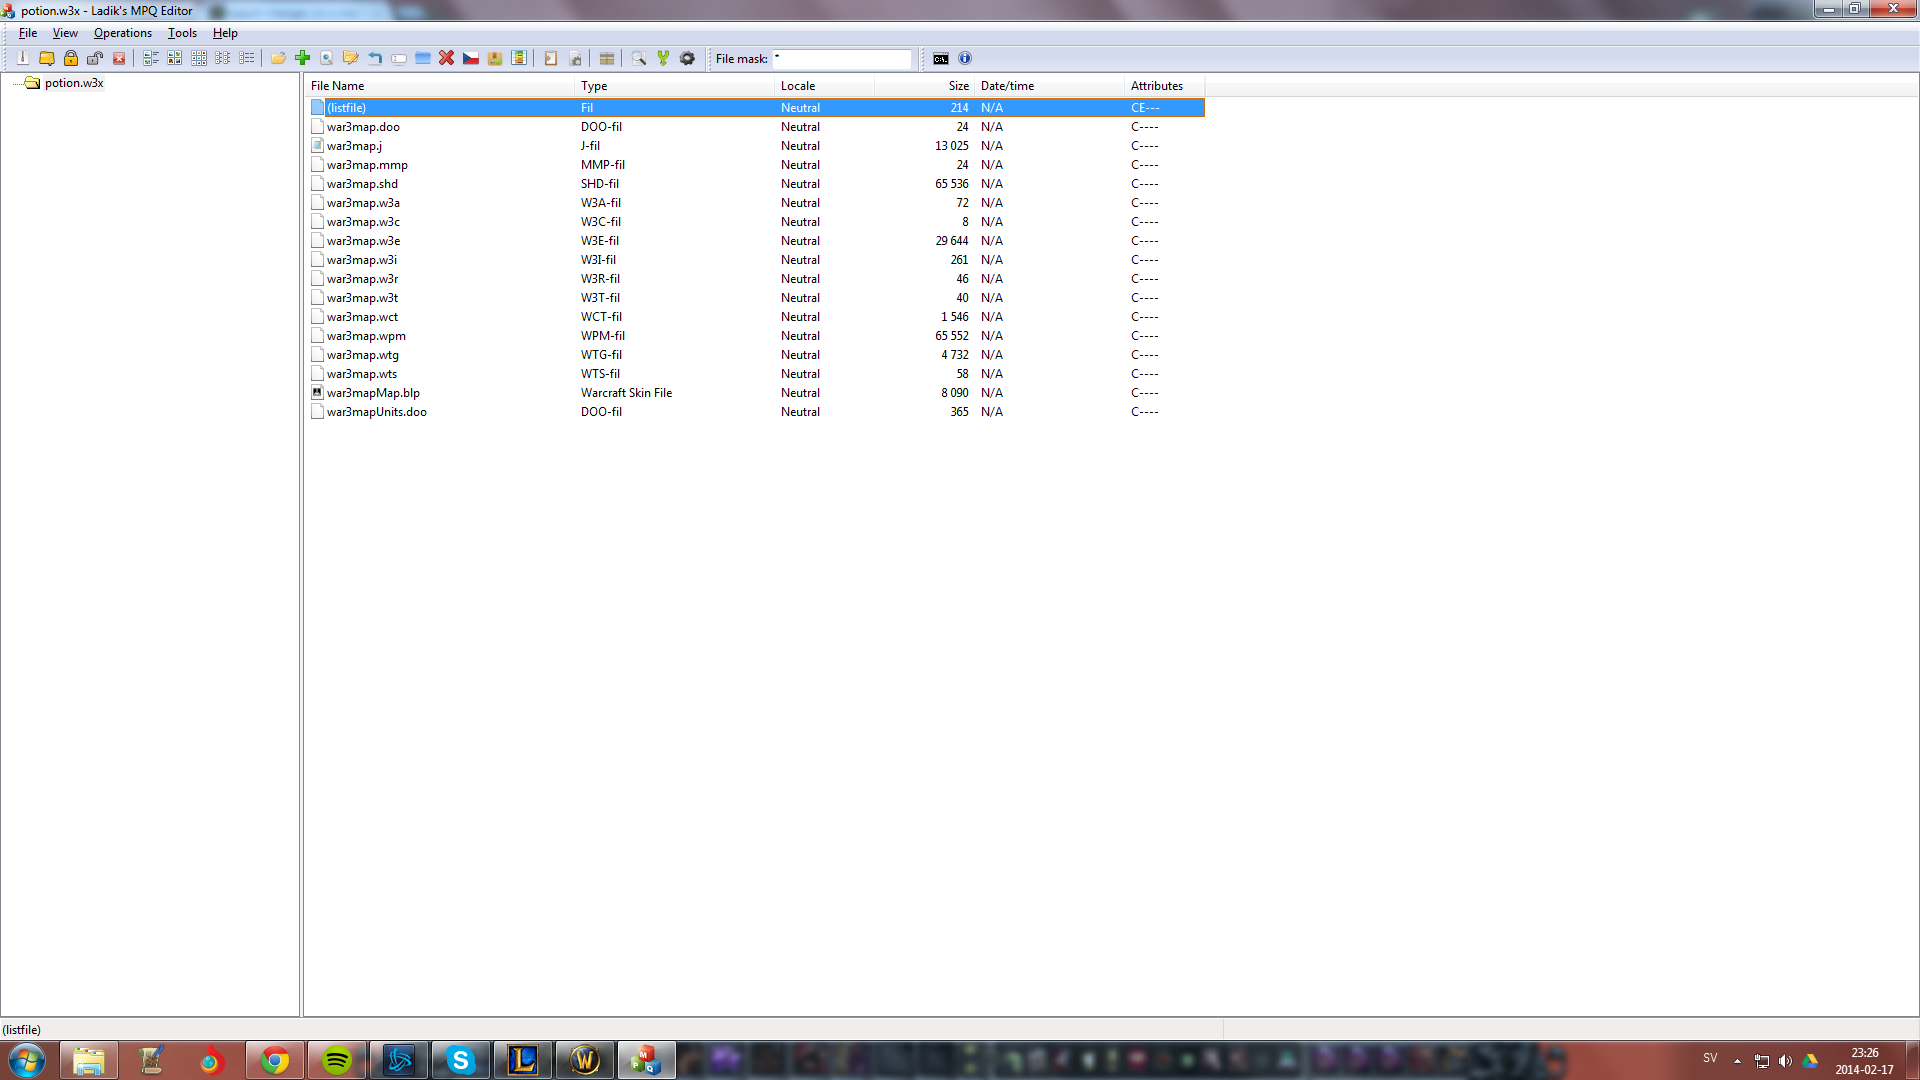Click the blue info About icon
The height and width of the screenshot is (1080, 1920).
(x=965, y=58)
